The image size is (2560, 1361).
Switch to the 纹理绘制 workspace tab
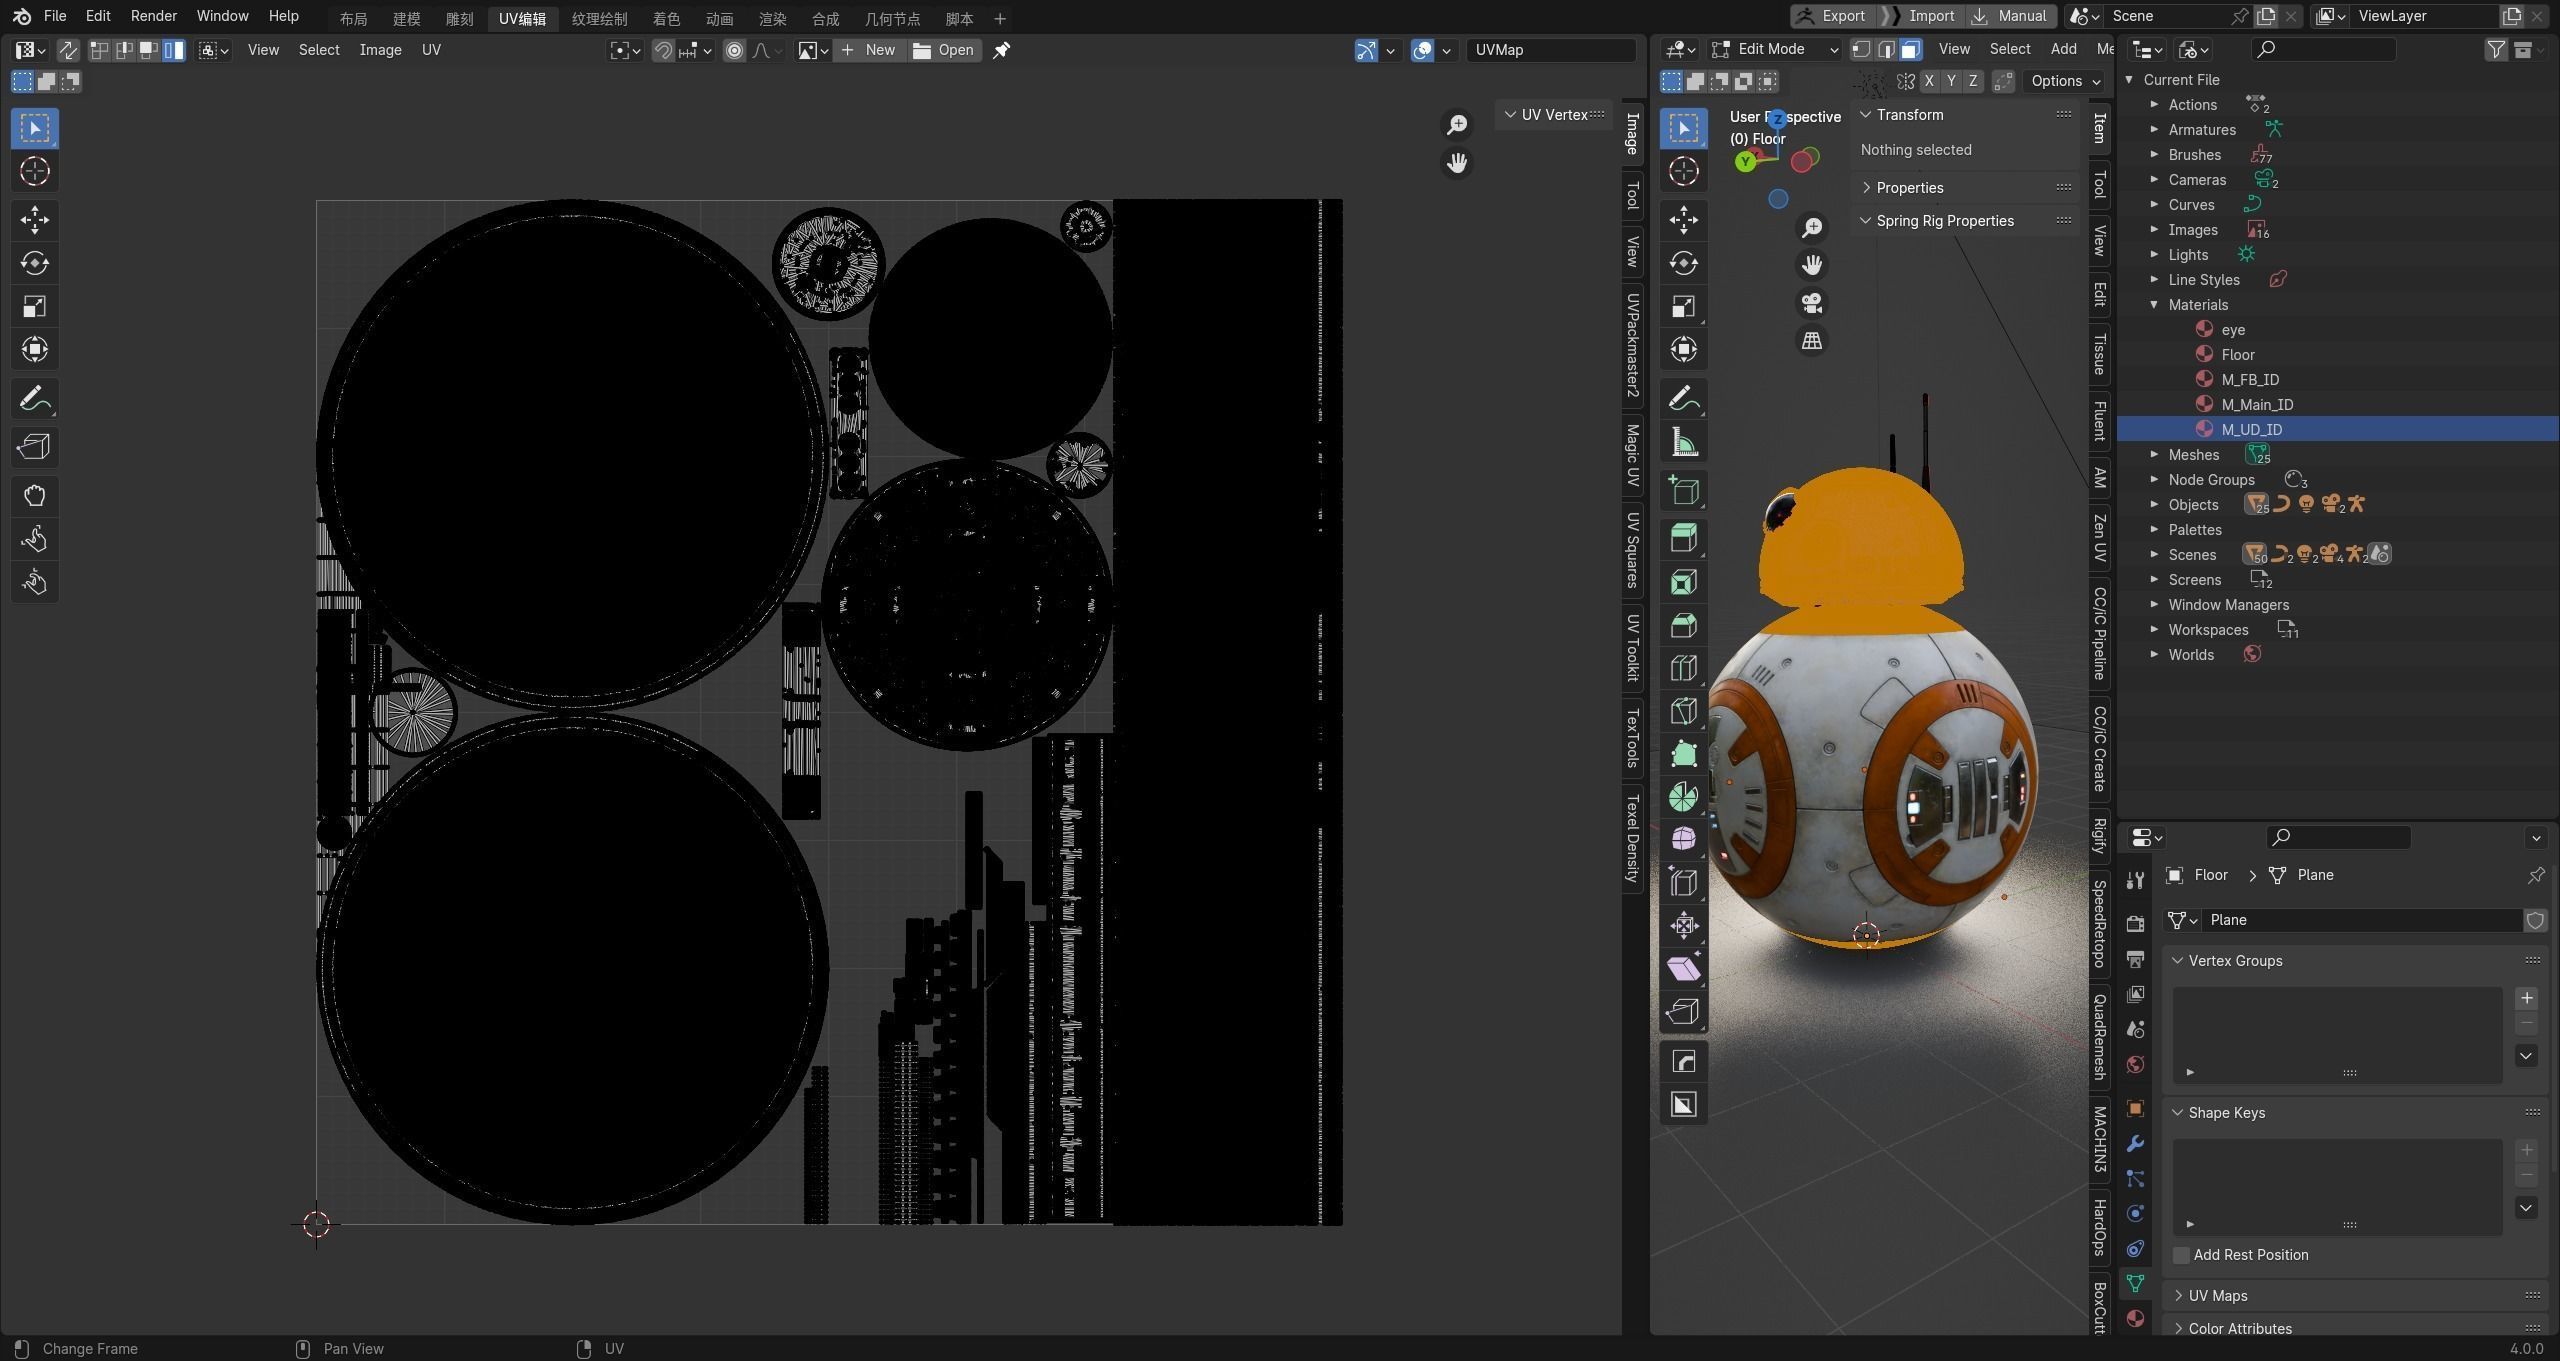coord(600,19)
